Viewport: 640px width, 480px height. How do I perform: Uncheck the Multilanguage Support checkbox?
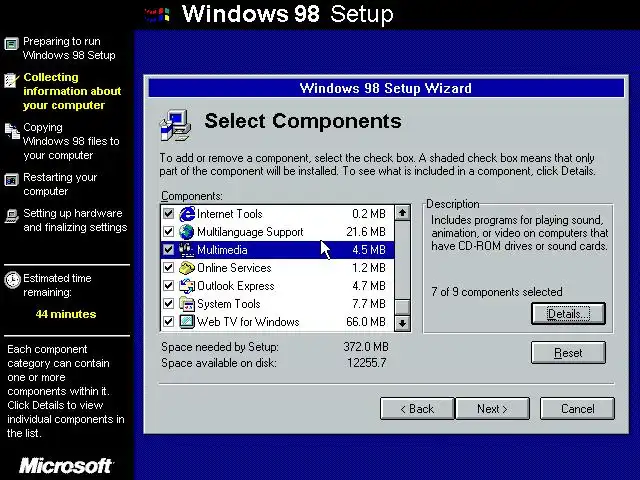[x=168, y=232]
